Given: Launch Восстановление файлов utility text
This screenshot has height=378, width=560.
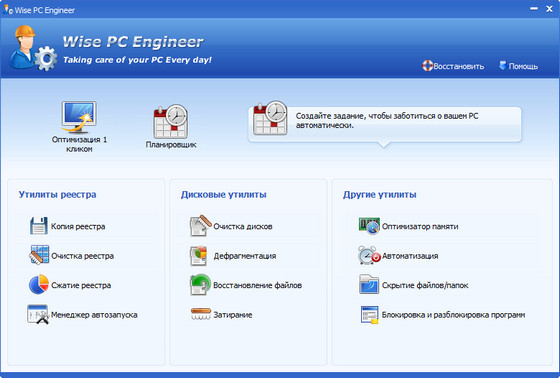Looking at the screenshot, I should click(258, 285).
